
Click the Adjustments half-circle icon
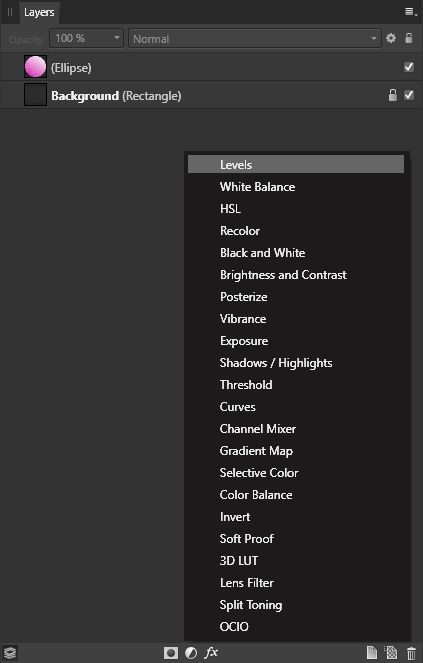pos(191,653)
